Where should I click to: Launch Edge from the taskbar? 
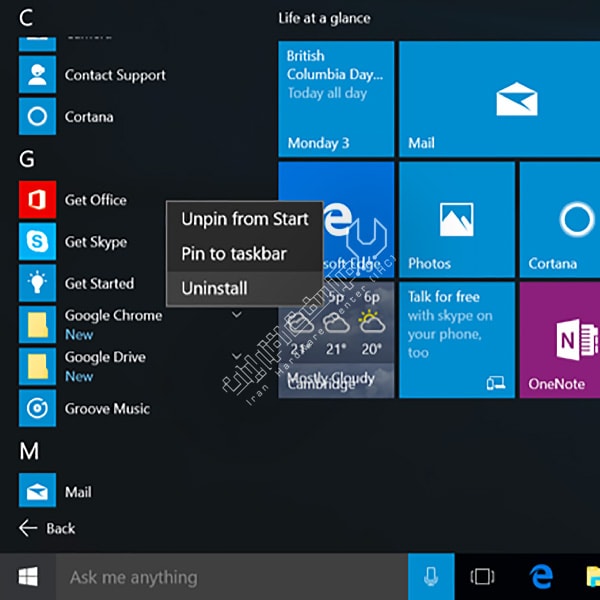click(x=541, y=576)
